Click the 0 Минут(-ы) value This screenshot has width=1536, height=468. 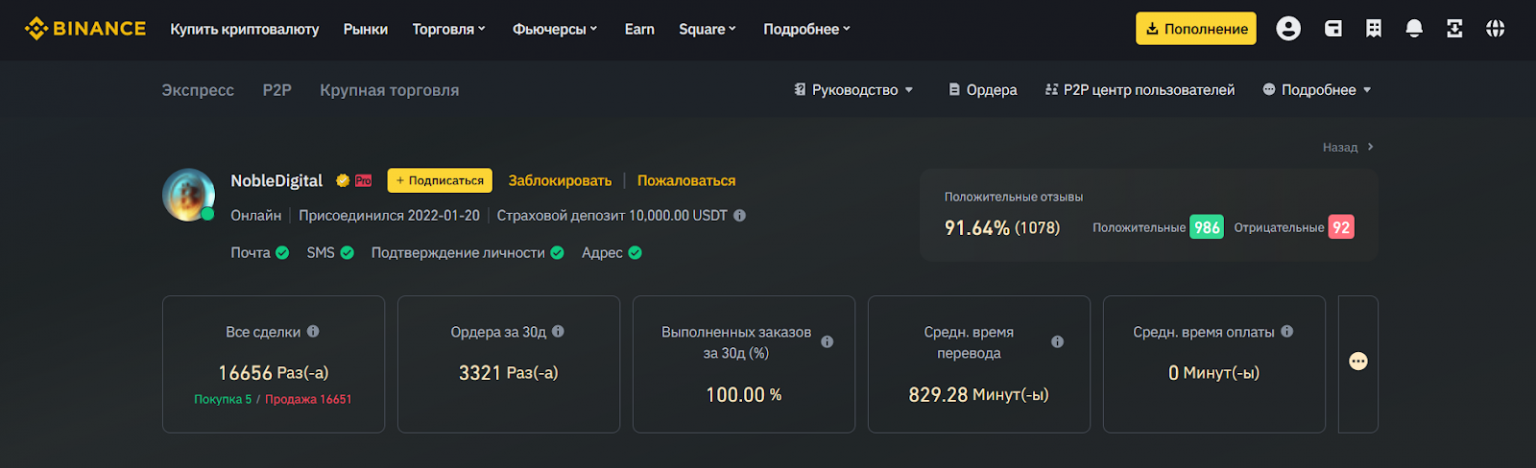(x=1214, y=373)
